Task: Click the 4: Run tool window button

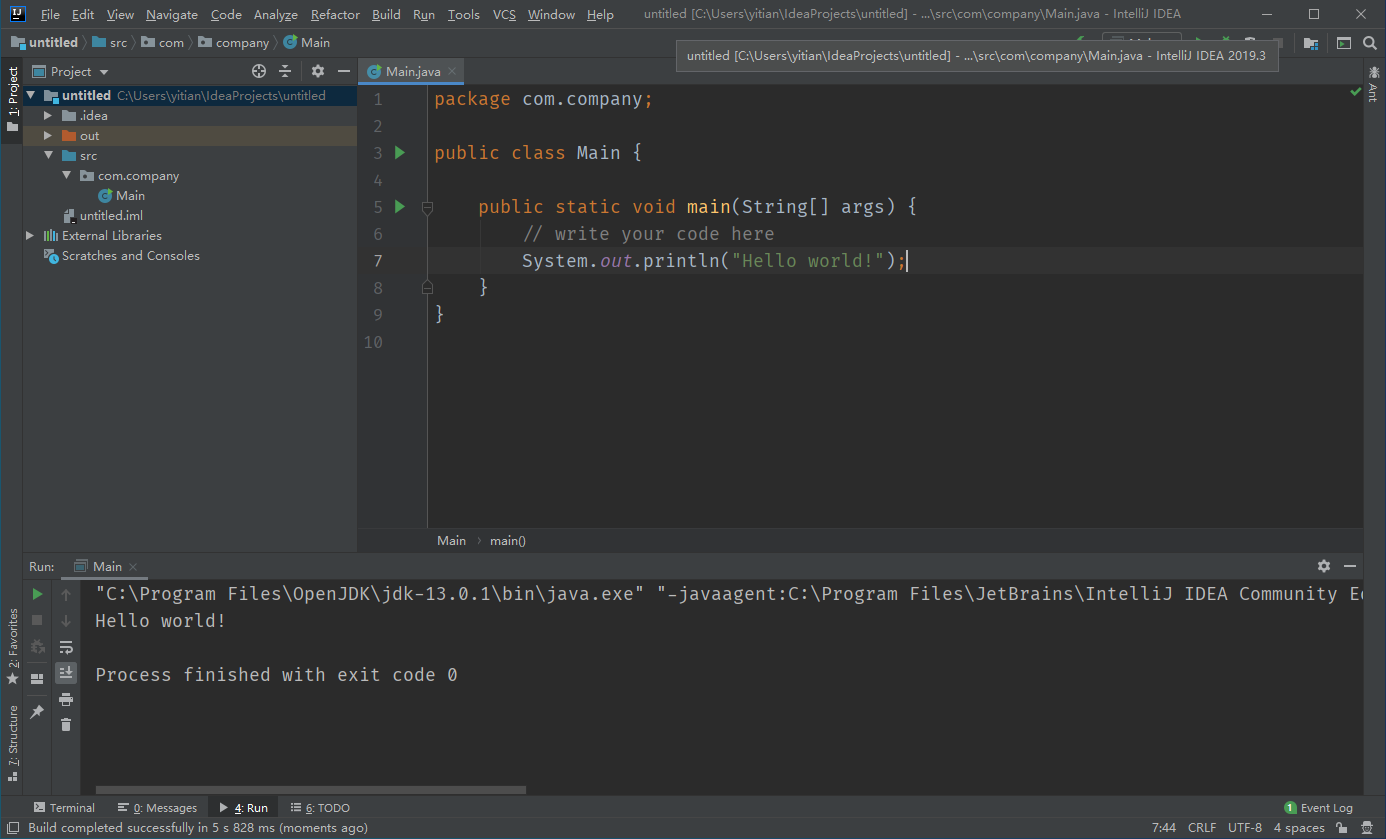Action: (243, 808)
